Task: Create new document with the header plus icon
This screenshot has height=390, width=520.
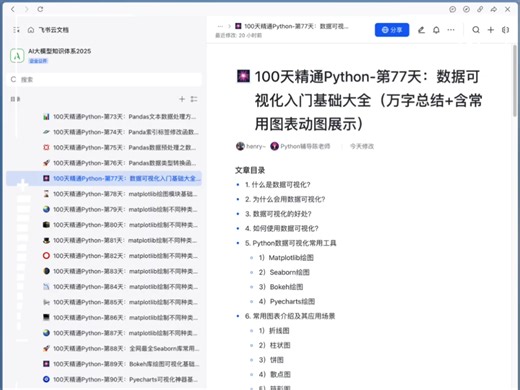Action: pos(491,30)
